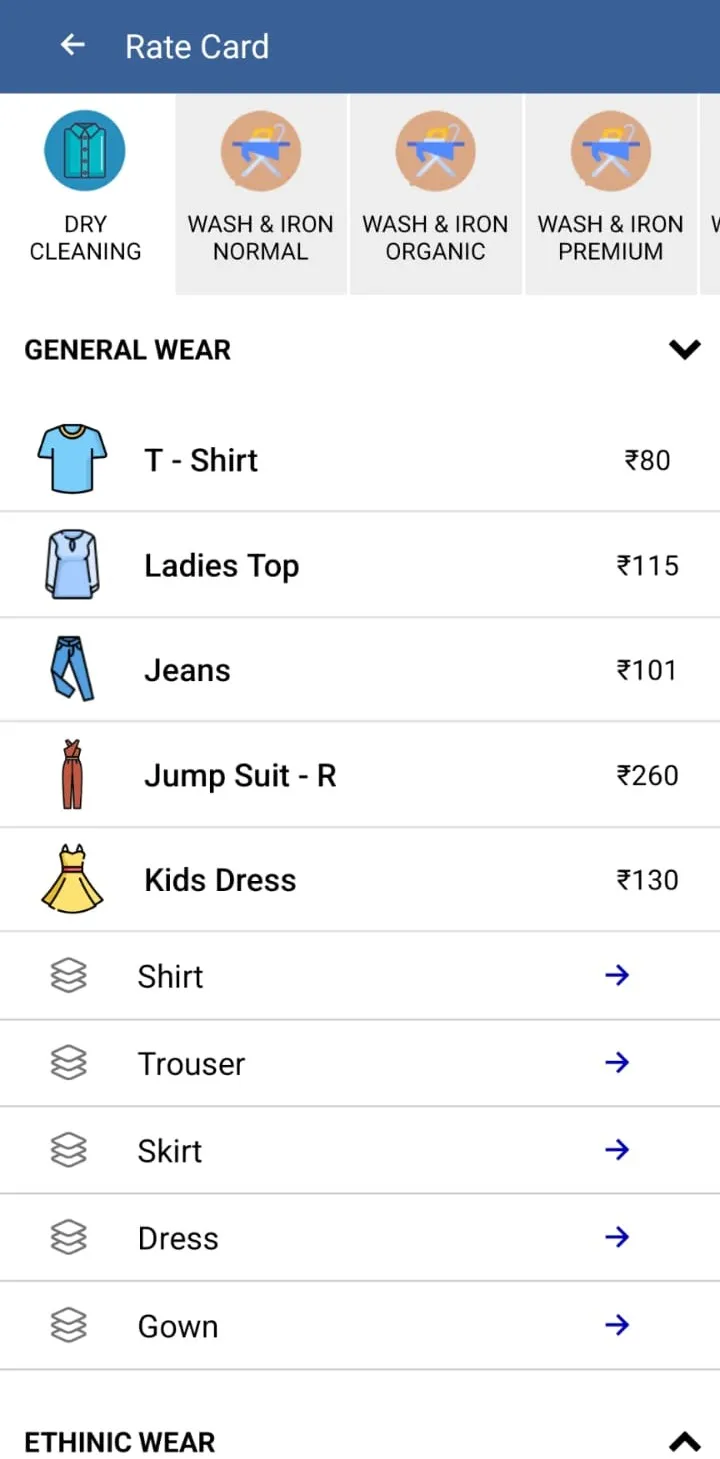Switch to Wash & Iron Organic tab

[435, 194]
